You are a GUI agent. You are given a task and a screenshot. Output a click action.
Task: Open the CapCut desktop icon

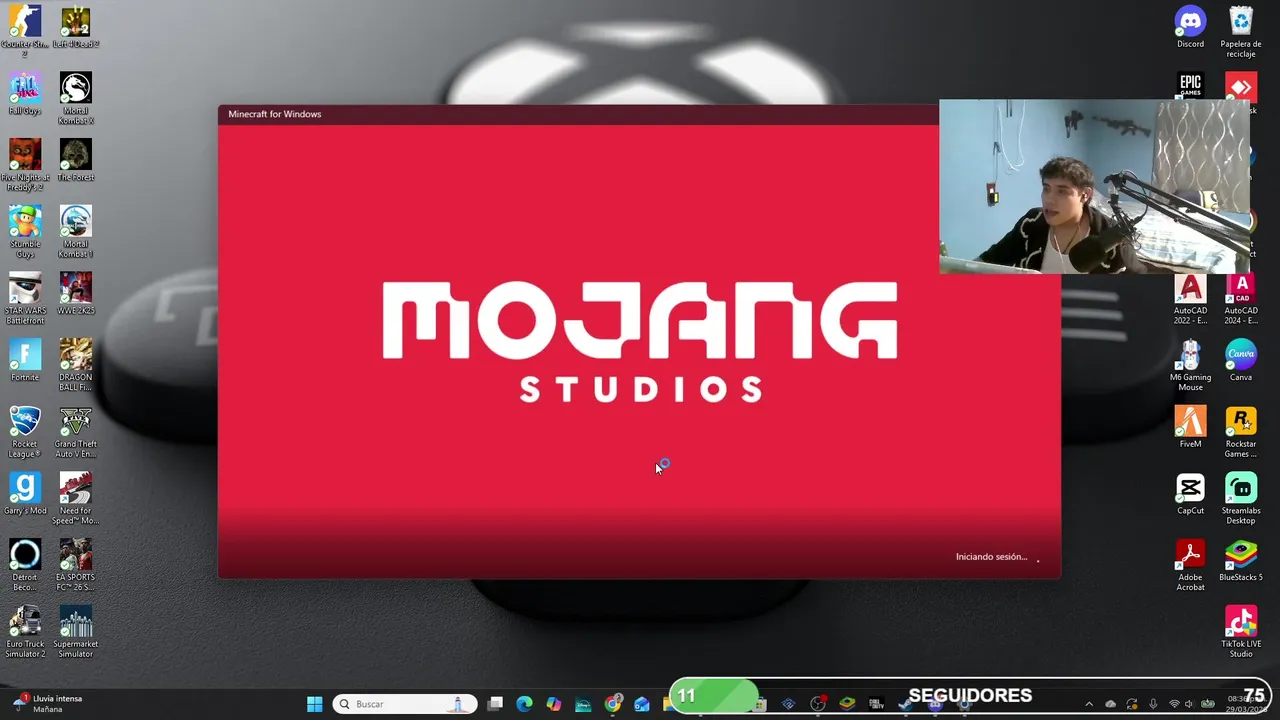(x=1190, y=493)
